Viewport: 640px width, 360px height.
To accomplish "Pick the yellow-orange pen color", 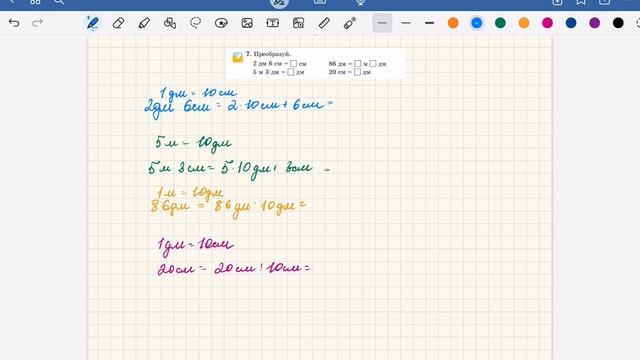I will (x=524, y=23).
